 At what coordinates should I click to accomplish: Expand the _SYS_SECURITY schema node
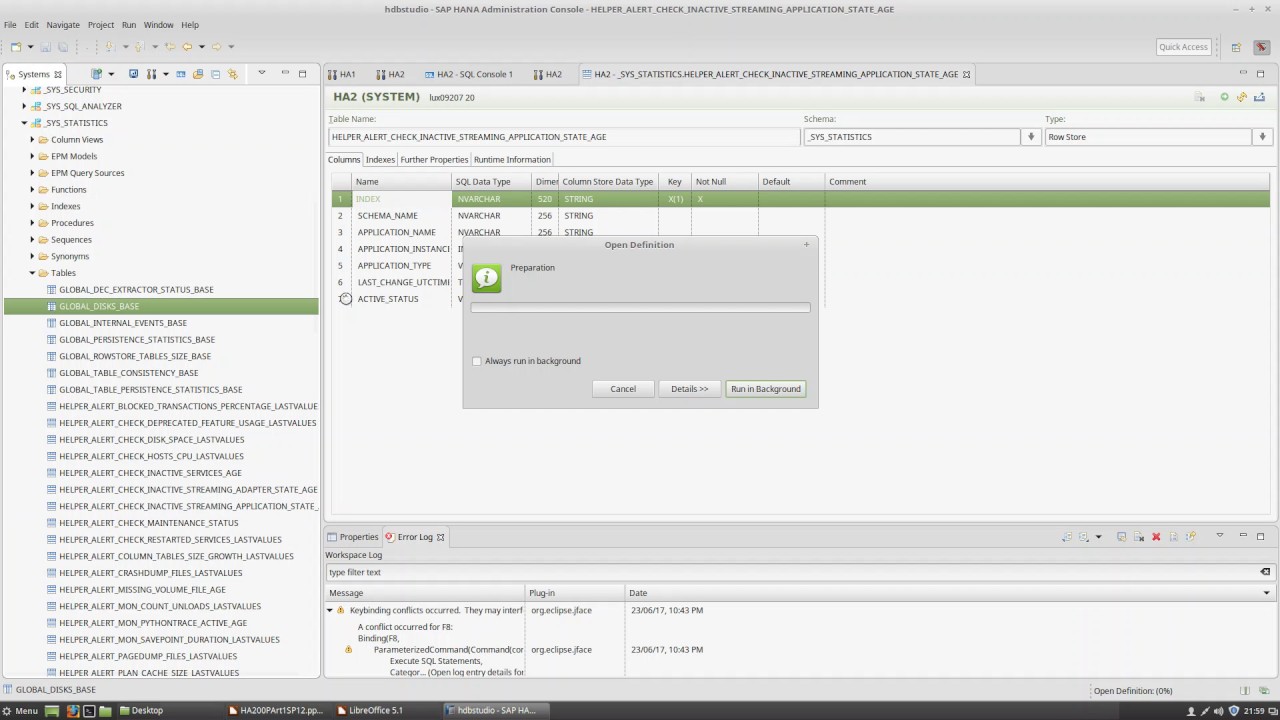pyautogui.click(x=24, y=90)
